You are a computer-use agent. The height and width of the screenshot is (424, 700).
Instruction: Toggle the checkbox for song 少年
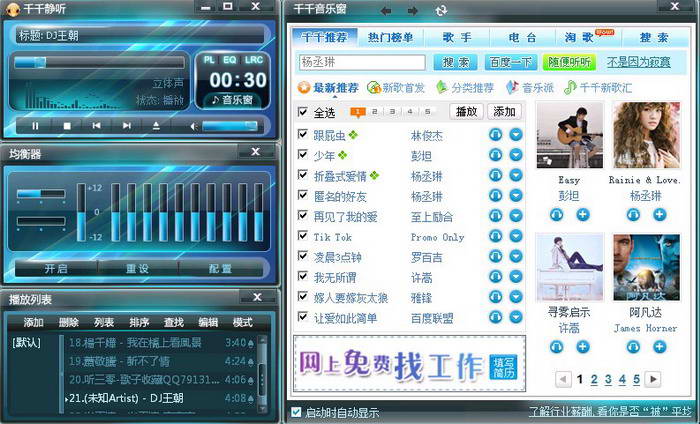(303, 155)
